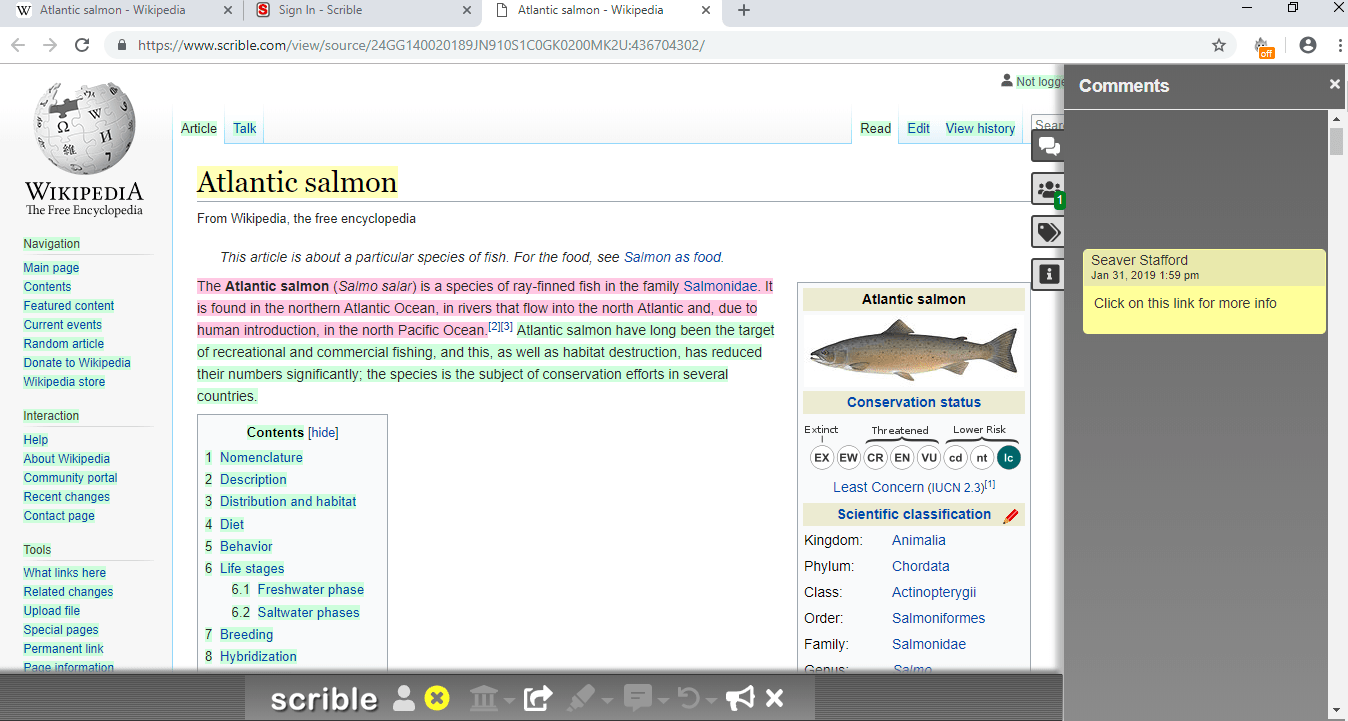Open the comments side tab icon
The width and height of the screenshot is (1348, 721).
pos(1047,146)
